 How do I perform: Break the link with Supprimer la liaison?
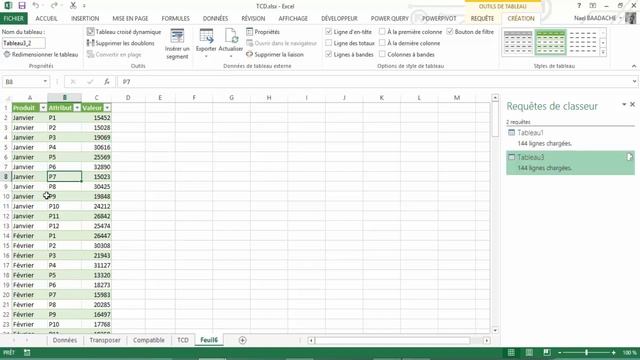pyautogui.click(x=275, y=54)
